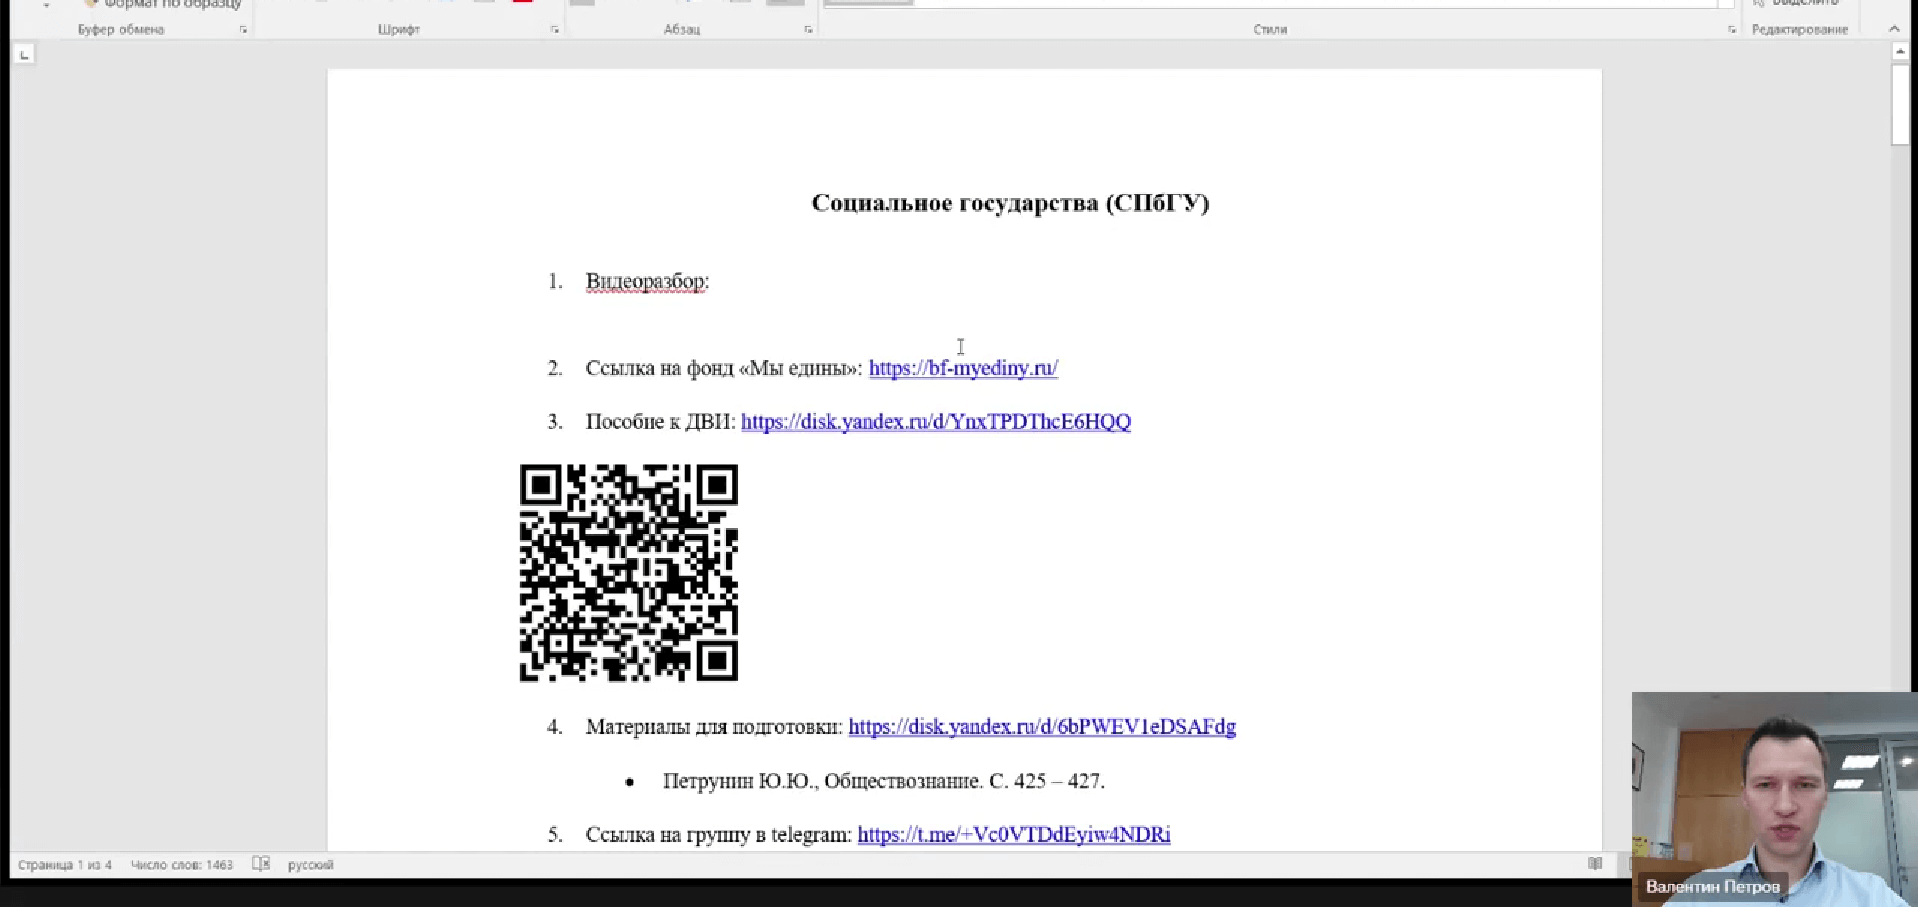Open word count Число слов: 1463
The image size is (1918, 907).
pyautogui.click(x=182, y=865)
